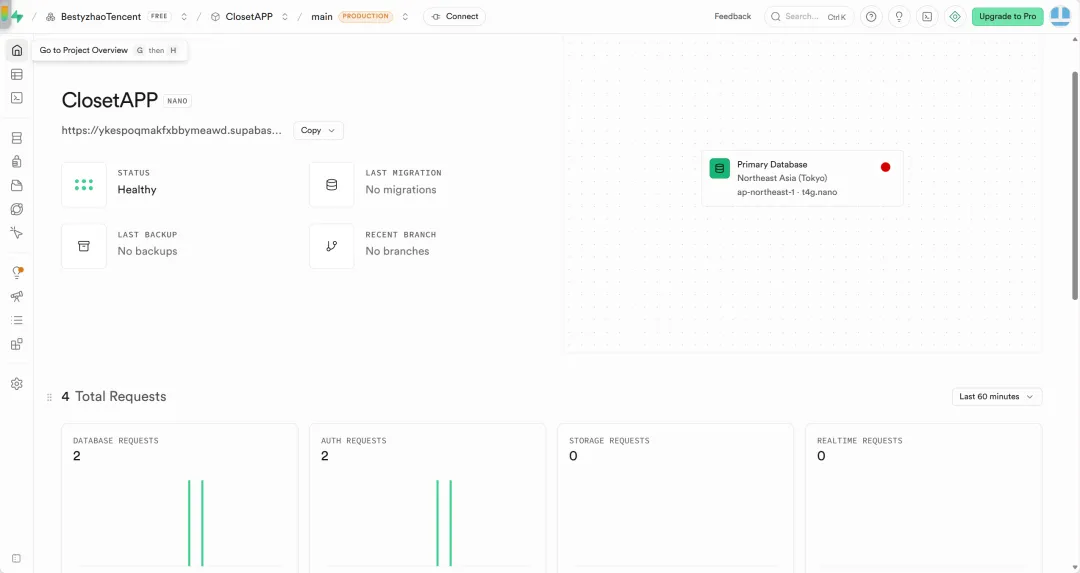Expand the organization switcher chevron
1080x573 pixels.
184,17
